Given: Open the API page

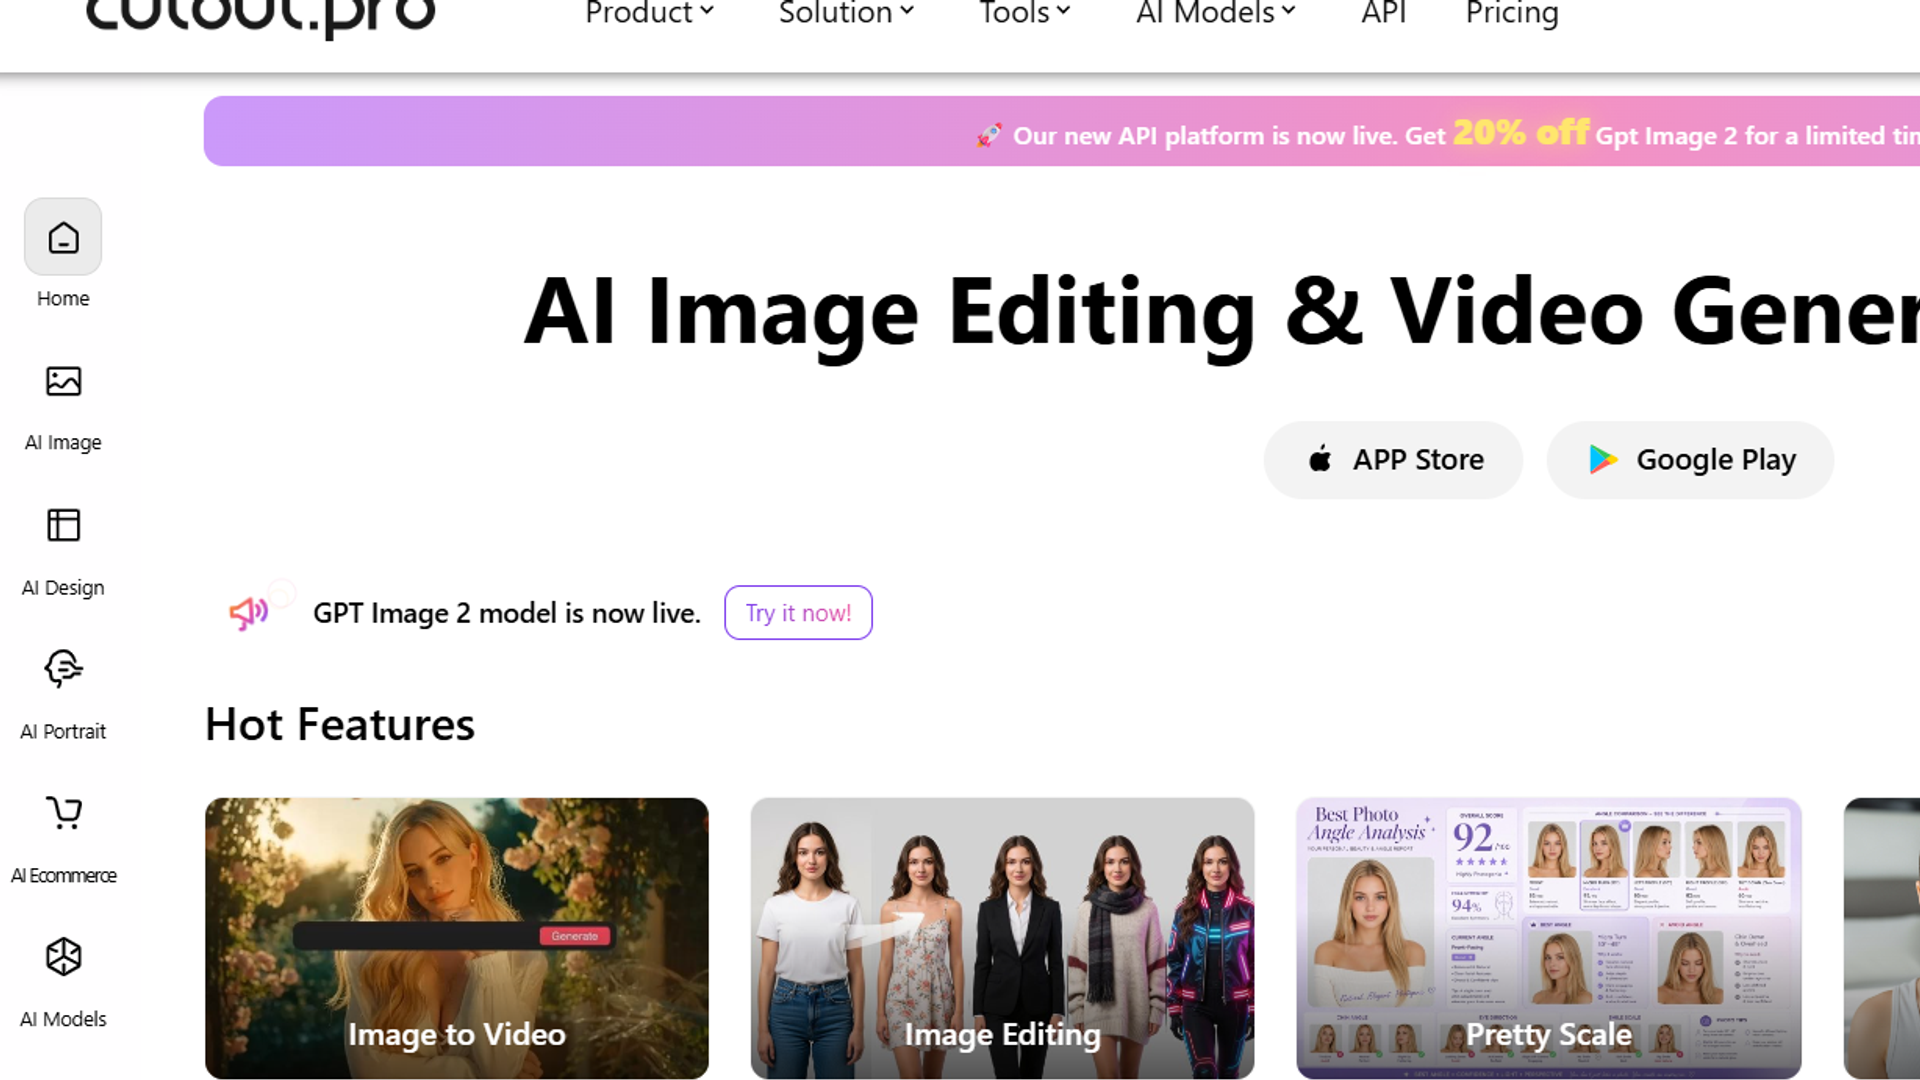Looking at the screenshot, I should click(1383, 13).
